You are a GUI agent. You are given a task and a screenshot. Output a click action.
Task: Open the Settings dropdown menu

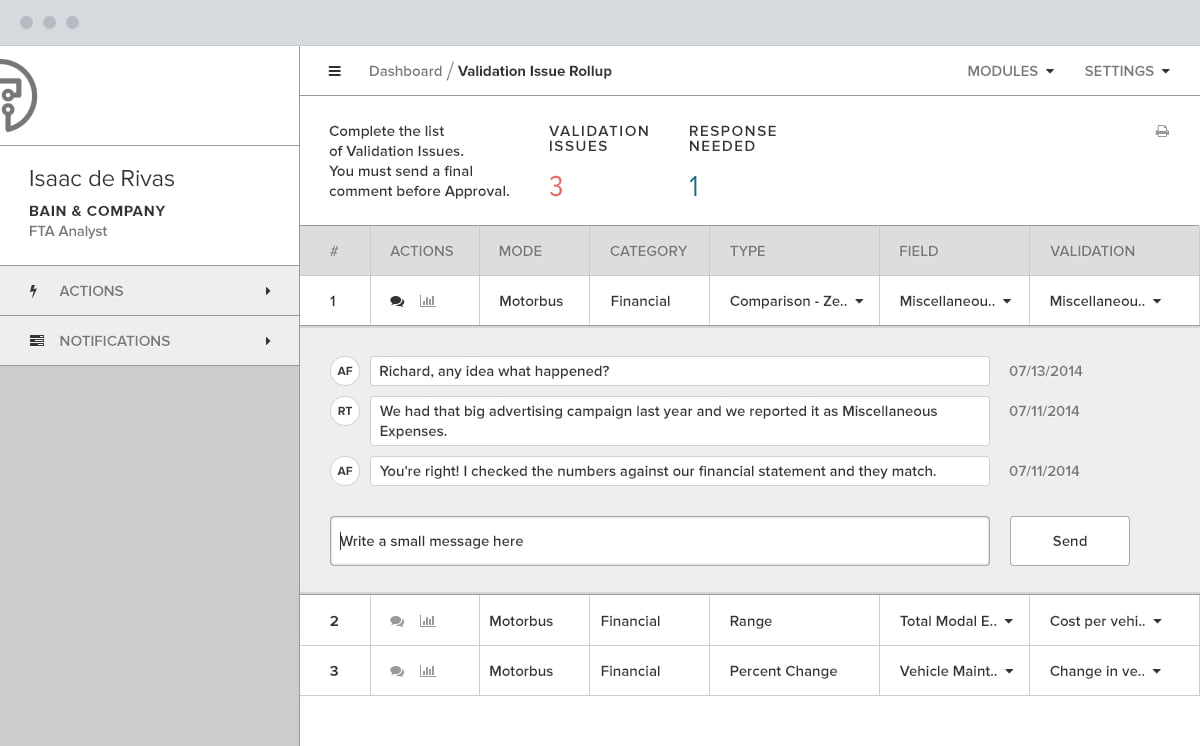point(1126,71)
